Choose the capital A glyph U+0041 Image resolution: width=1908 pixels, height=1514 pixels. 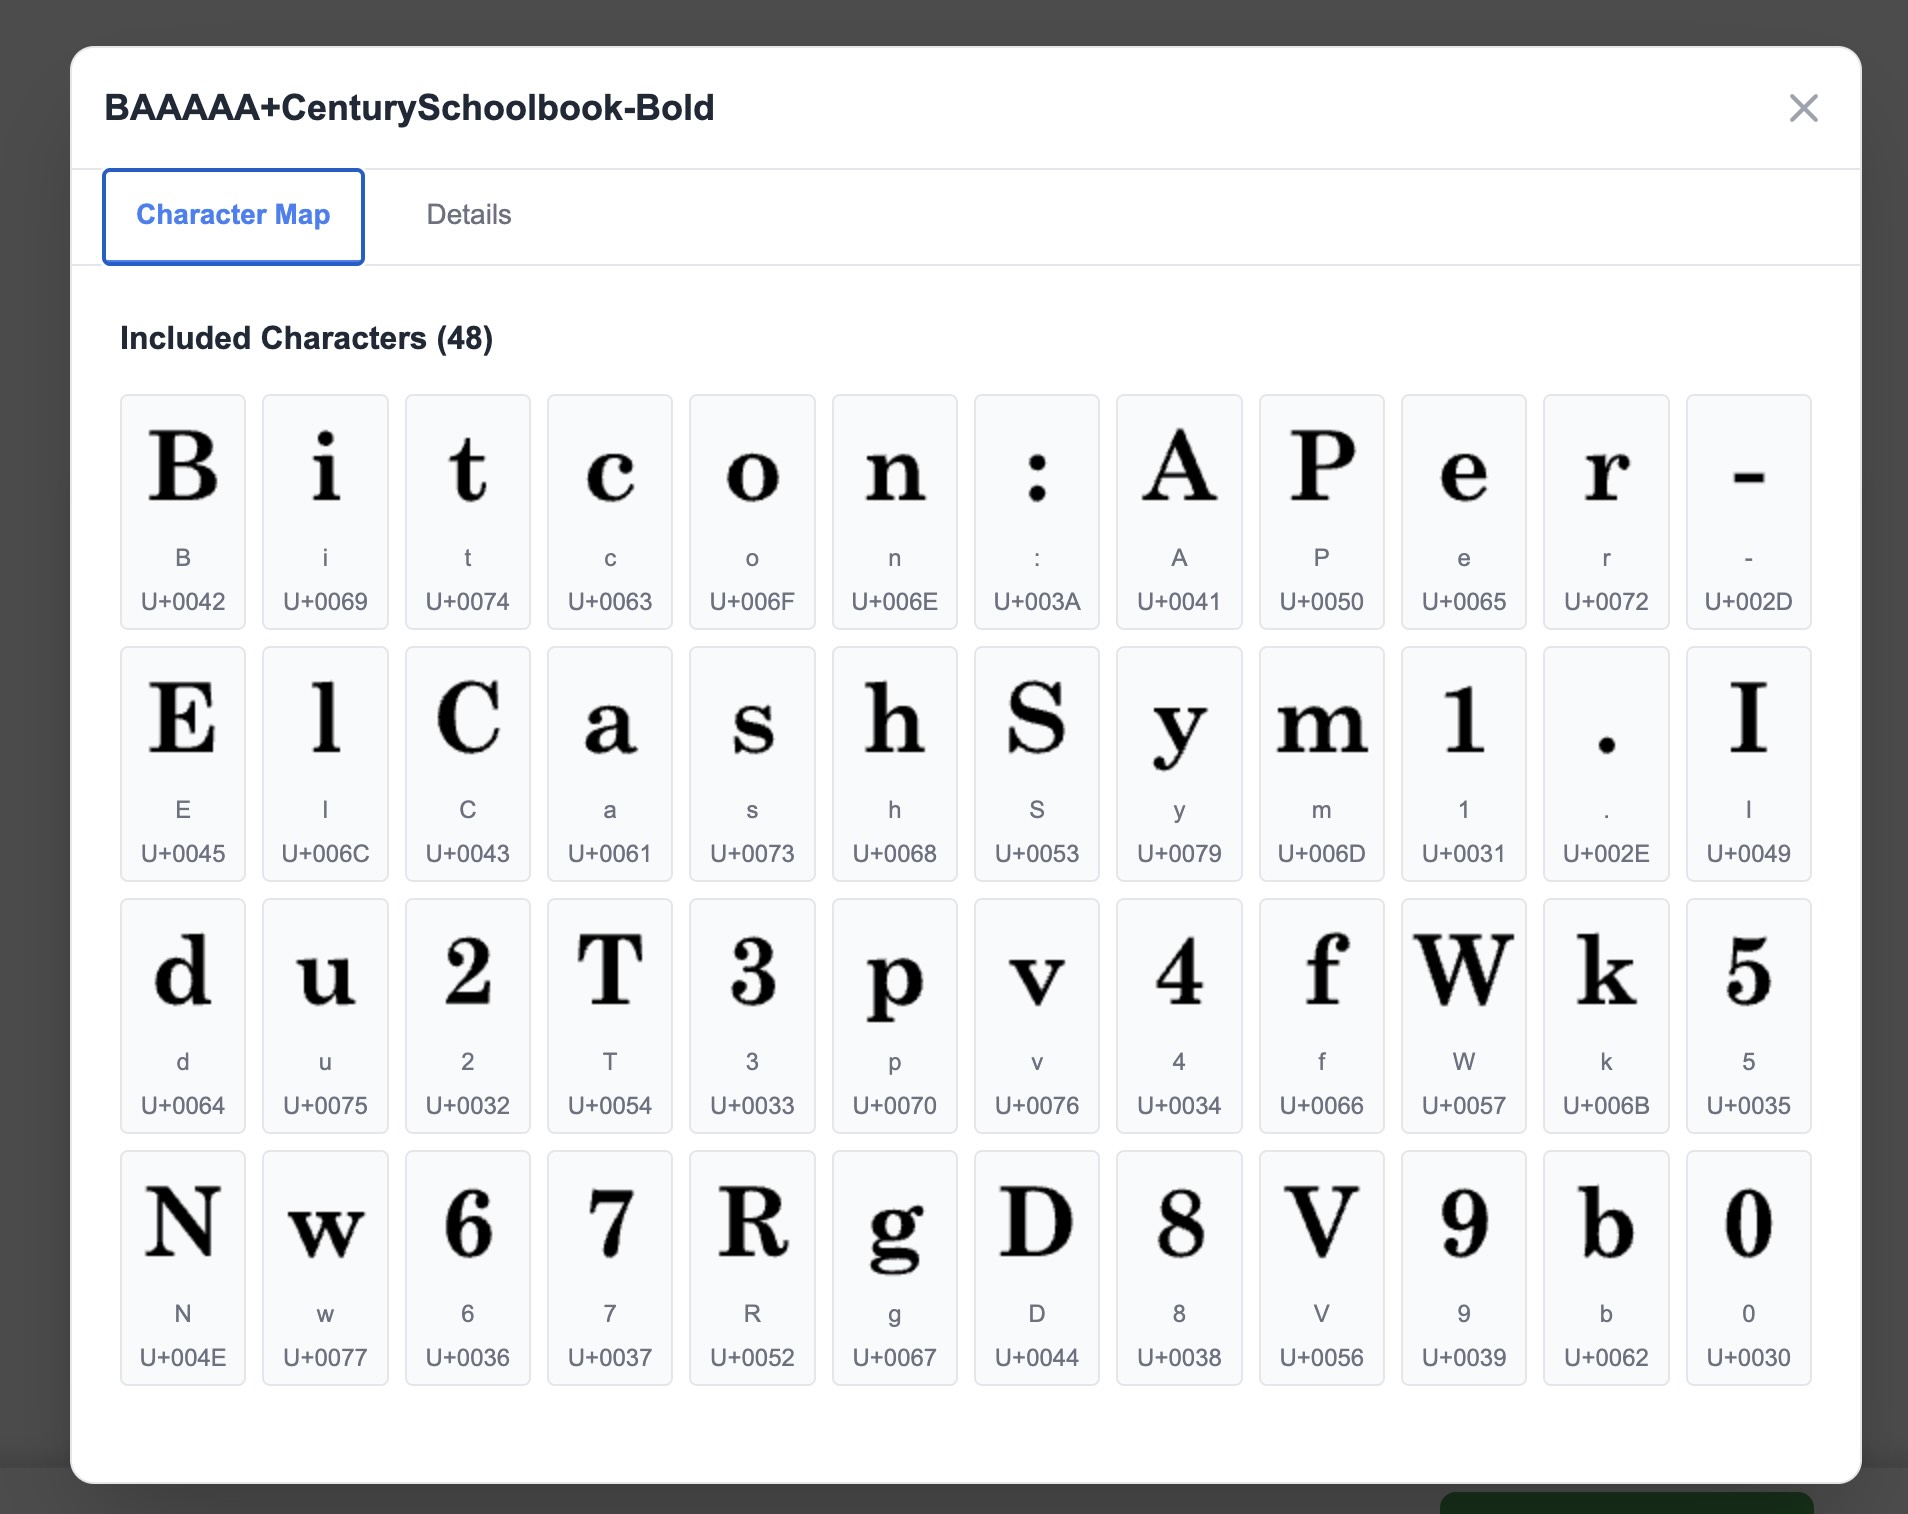(1179, 511)
